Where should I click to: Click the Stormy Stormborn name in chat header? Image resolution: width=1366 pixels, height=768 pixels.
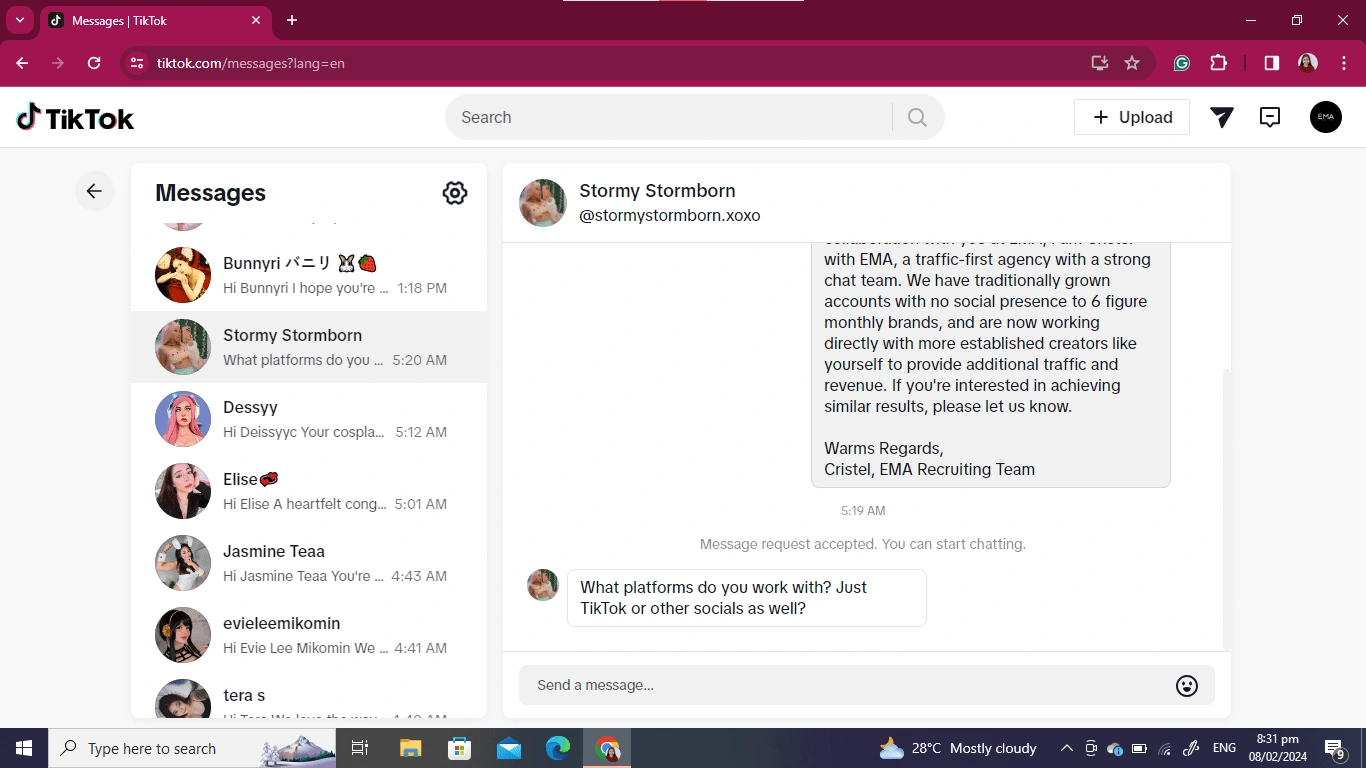[x=657, y=190]
